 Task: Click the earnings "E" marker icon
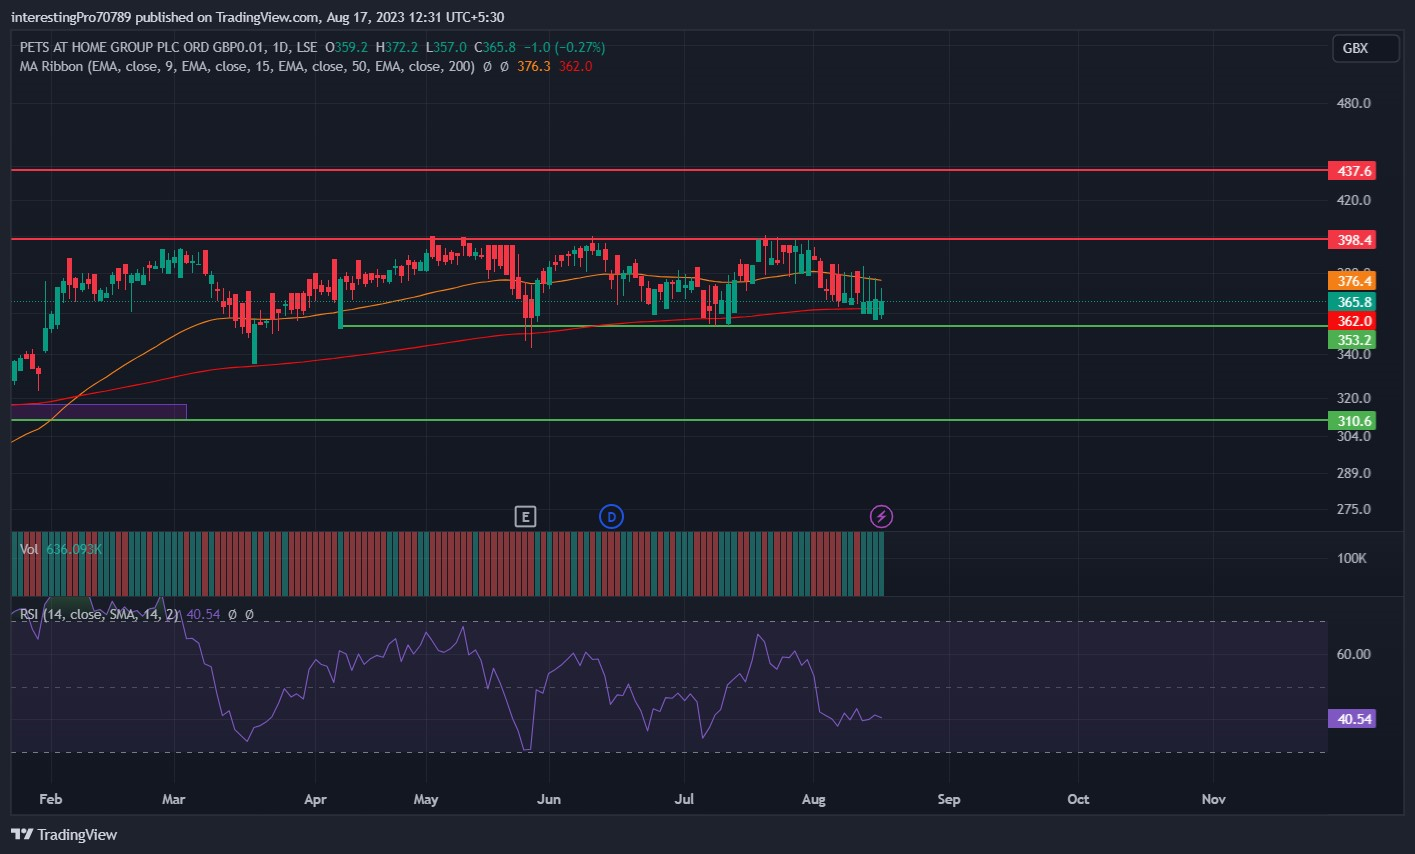click(525, 516)
